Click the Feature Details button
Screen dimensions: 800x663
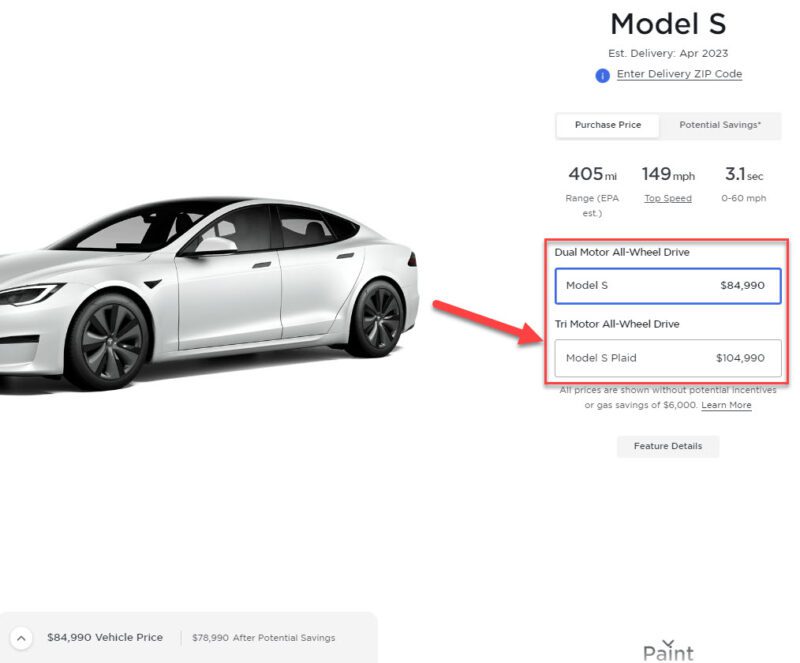(x=667, y=446)
